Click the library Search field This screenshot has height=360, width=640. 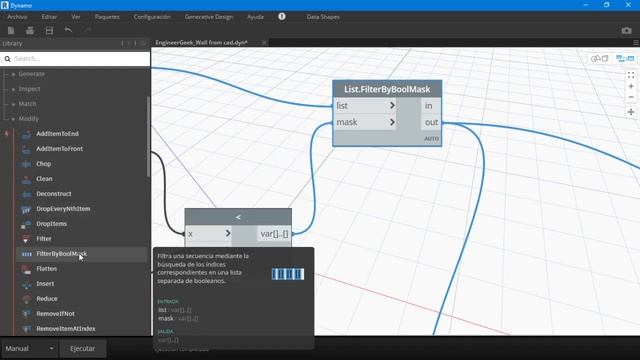pos(76,59)
